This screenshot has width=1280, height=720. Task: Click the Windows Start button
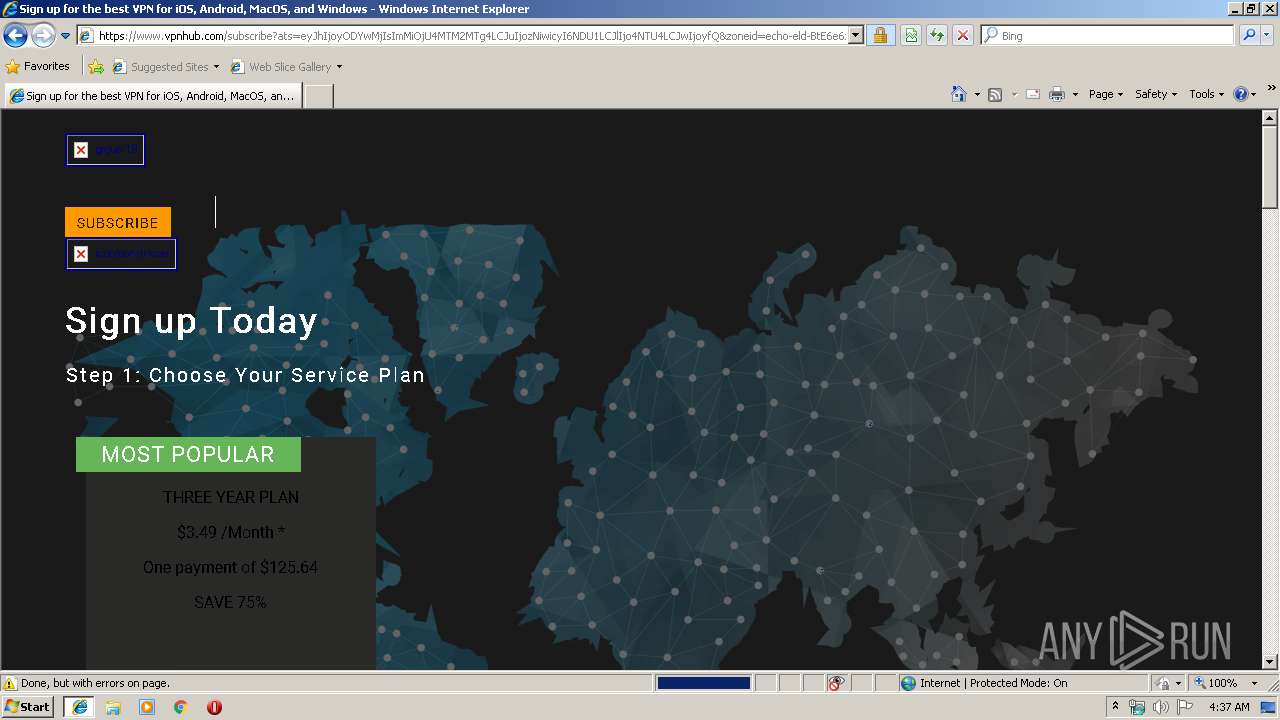coord(28,706)
